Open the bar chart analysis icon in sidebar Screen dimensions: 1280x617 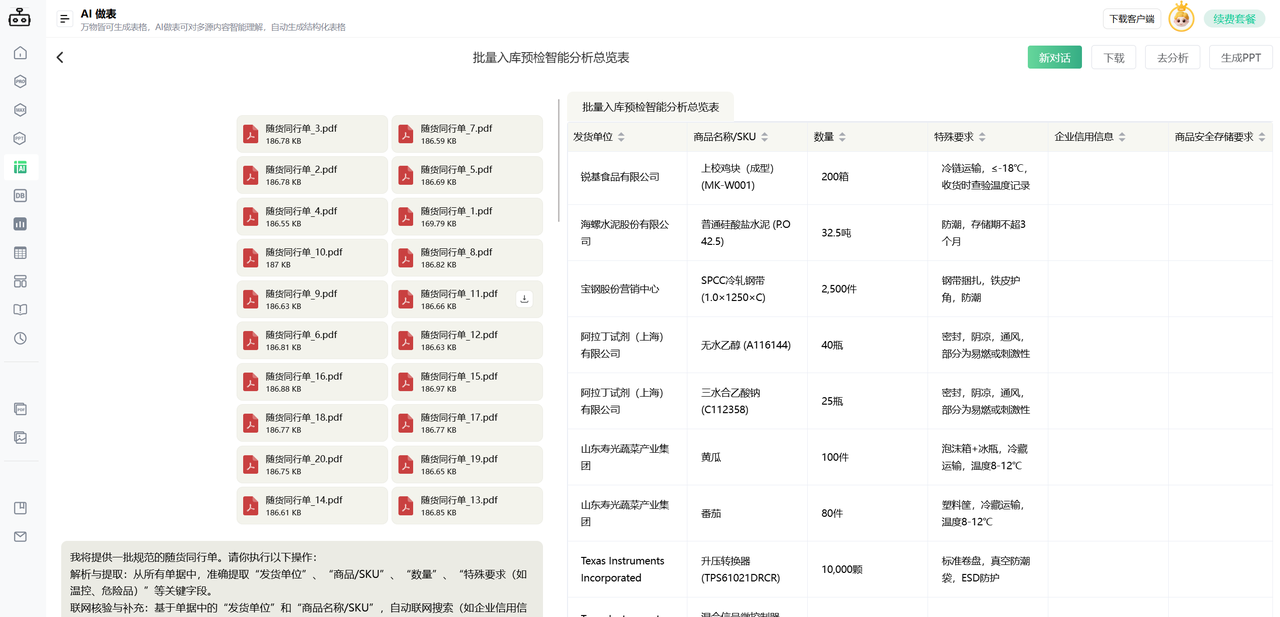(20, 224)
